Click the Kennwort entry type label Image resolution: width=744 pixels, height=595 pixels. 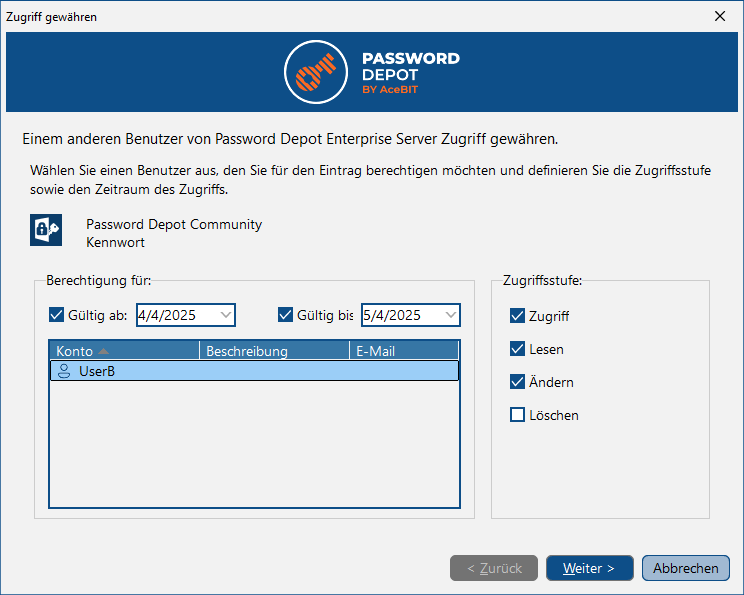(115, 242)
